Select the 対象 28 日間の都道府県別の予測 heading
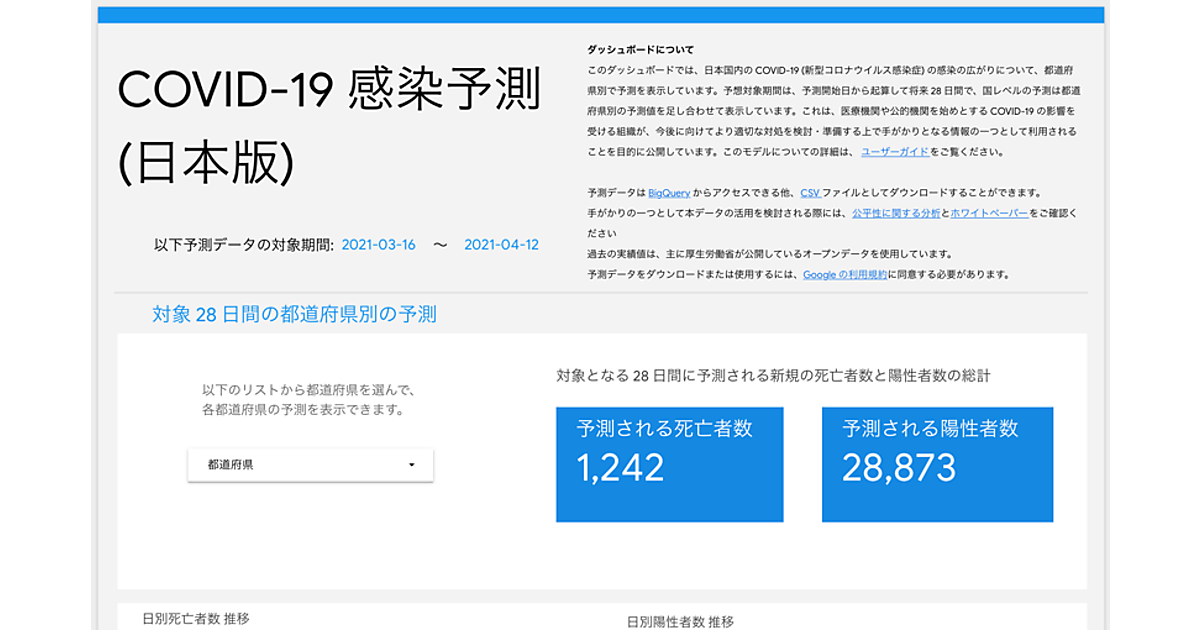Screen dimensions: 1200x630 294,314
